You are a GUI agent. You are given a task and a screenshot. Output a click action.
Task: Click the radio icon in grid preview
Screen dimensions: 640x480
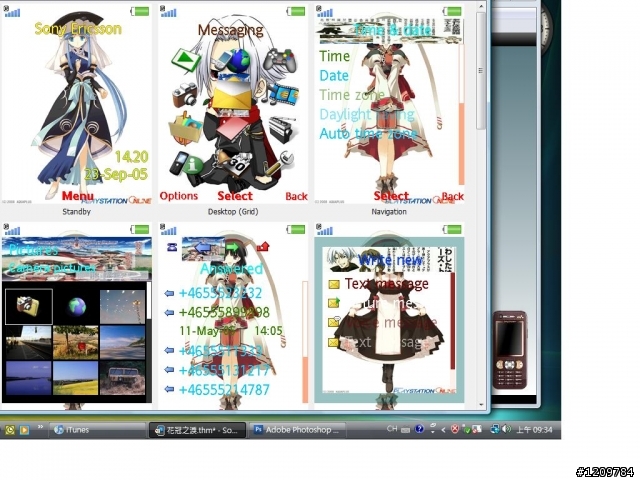[x=282, y=129]
